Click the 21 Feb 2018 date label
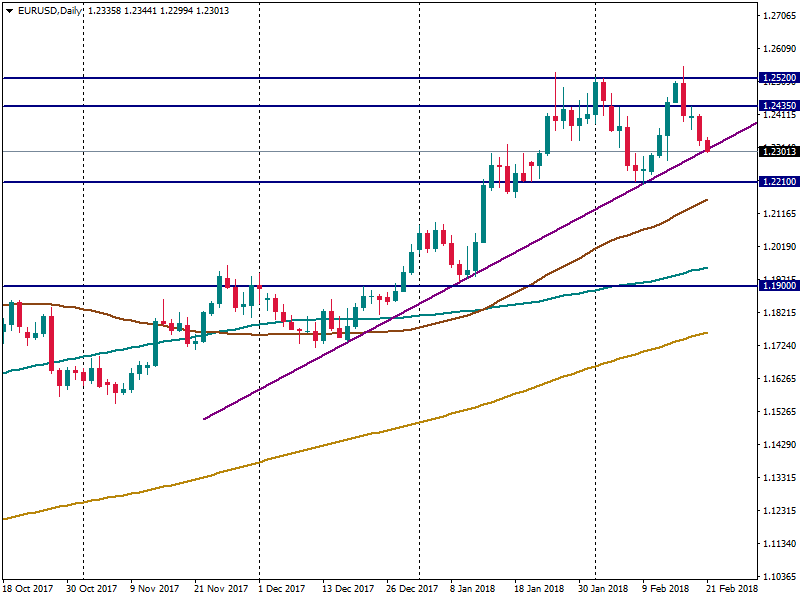The image size is (800, 600). coord(732,589)
